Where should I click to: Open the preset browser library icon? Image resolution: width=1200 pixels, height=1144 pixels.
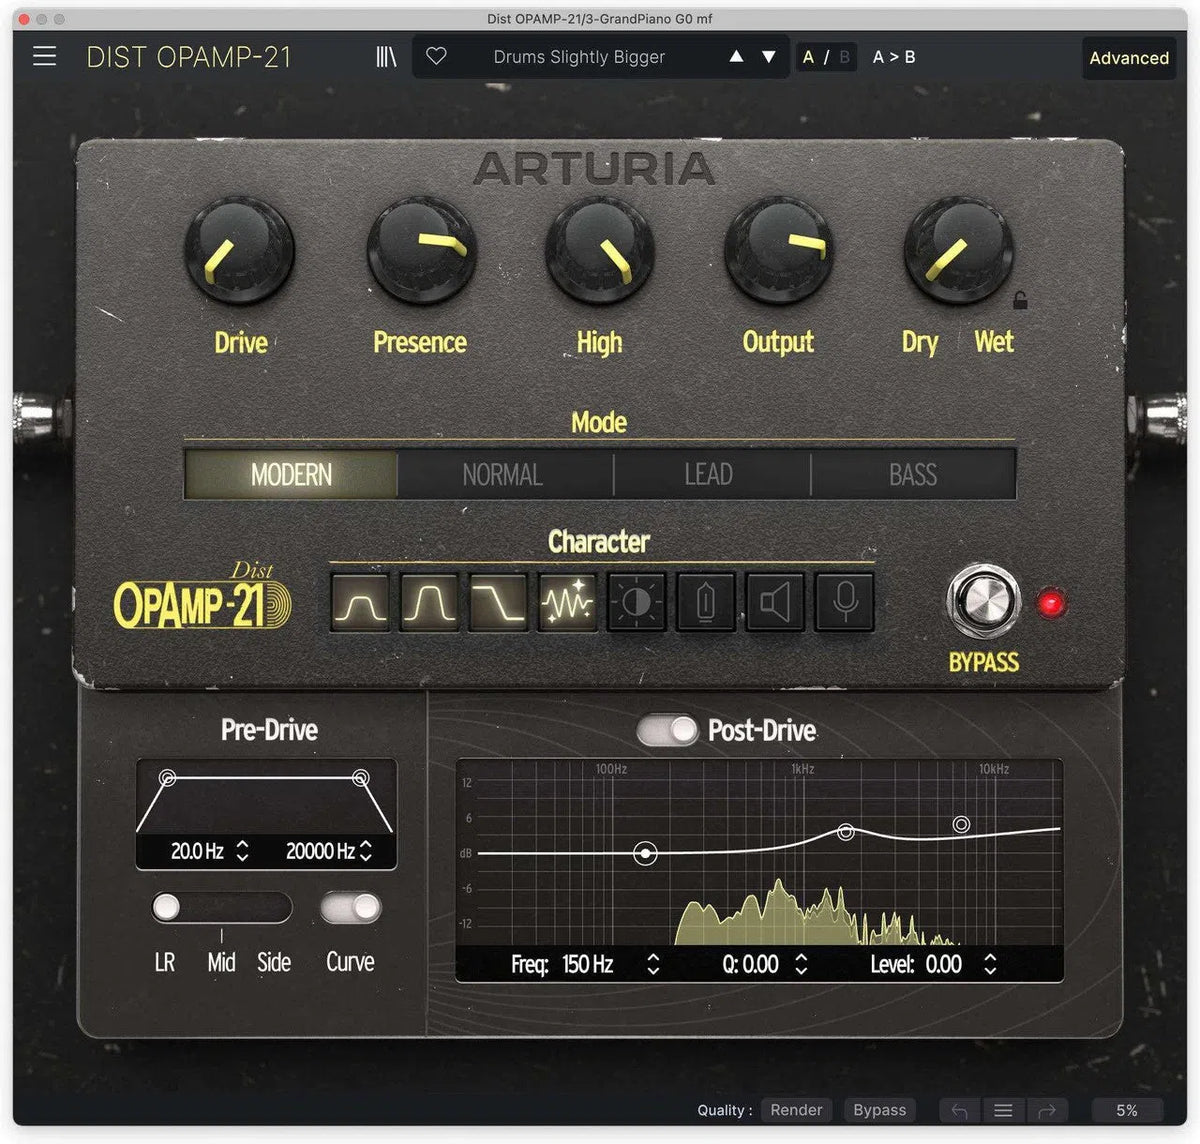tap(387, 56)
